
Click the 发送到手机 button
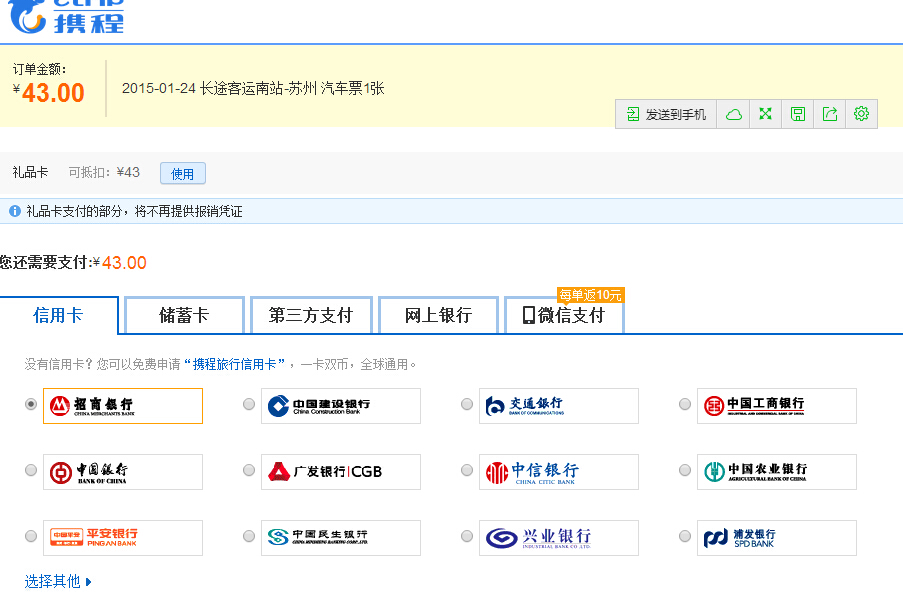click(x=666, y=114)
